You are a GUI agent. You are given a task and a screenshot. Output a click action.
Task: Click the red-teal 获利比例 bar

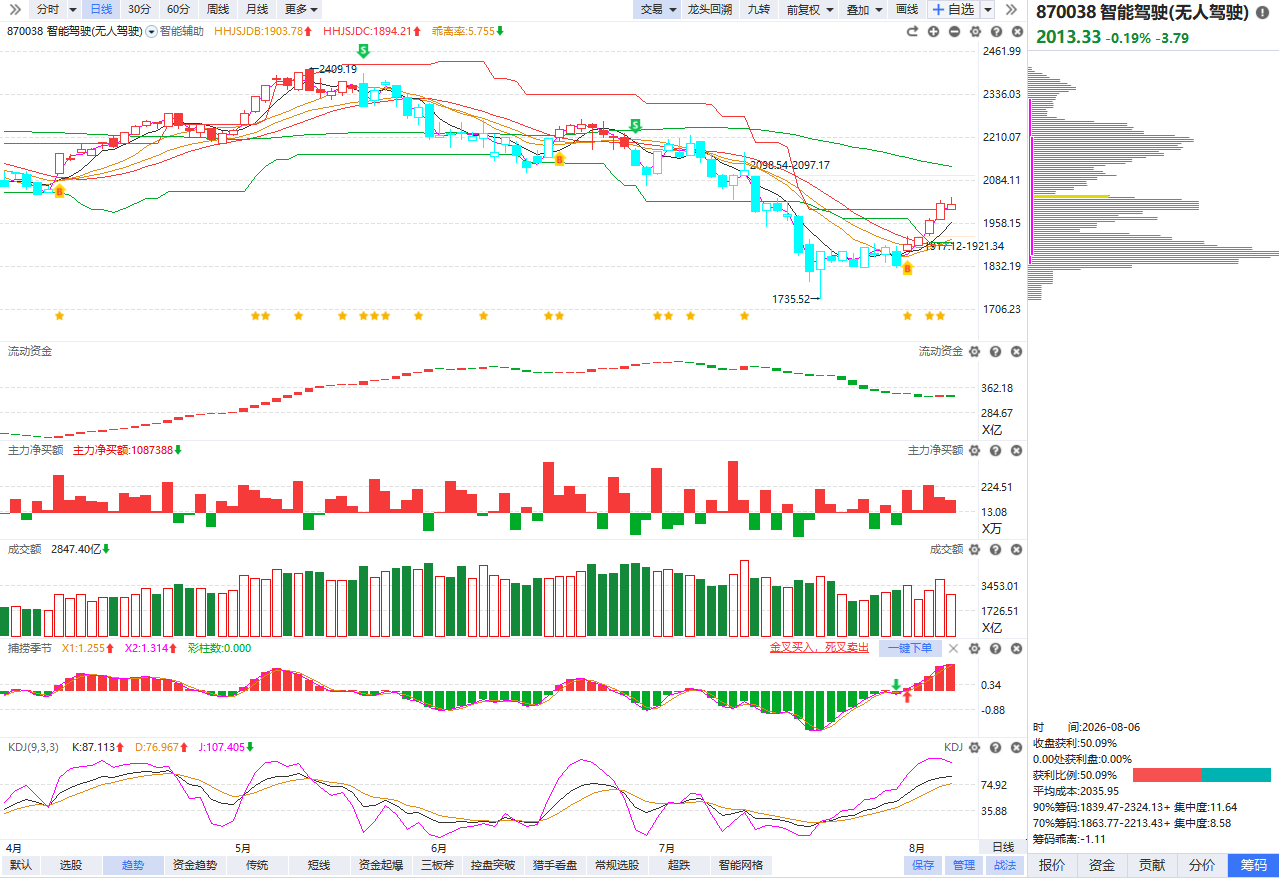1202,775
